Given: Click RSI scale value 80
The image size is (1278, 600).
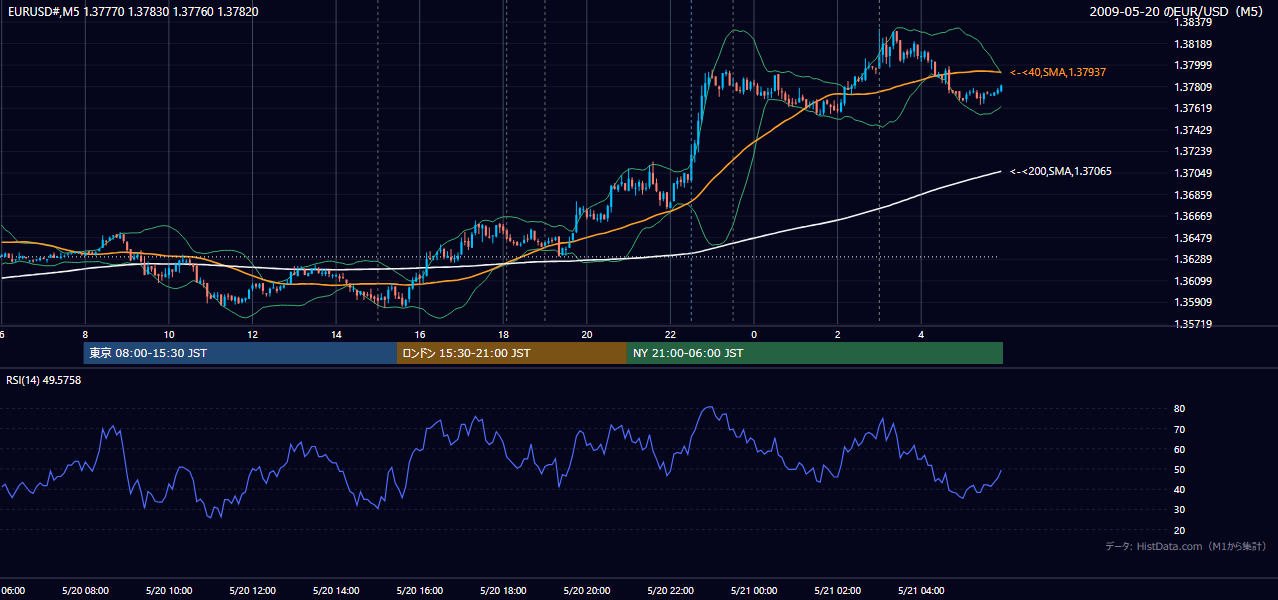Looking at the screenshot, I should point(1180,409).
